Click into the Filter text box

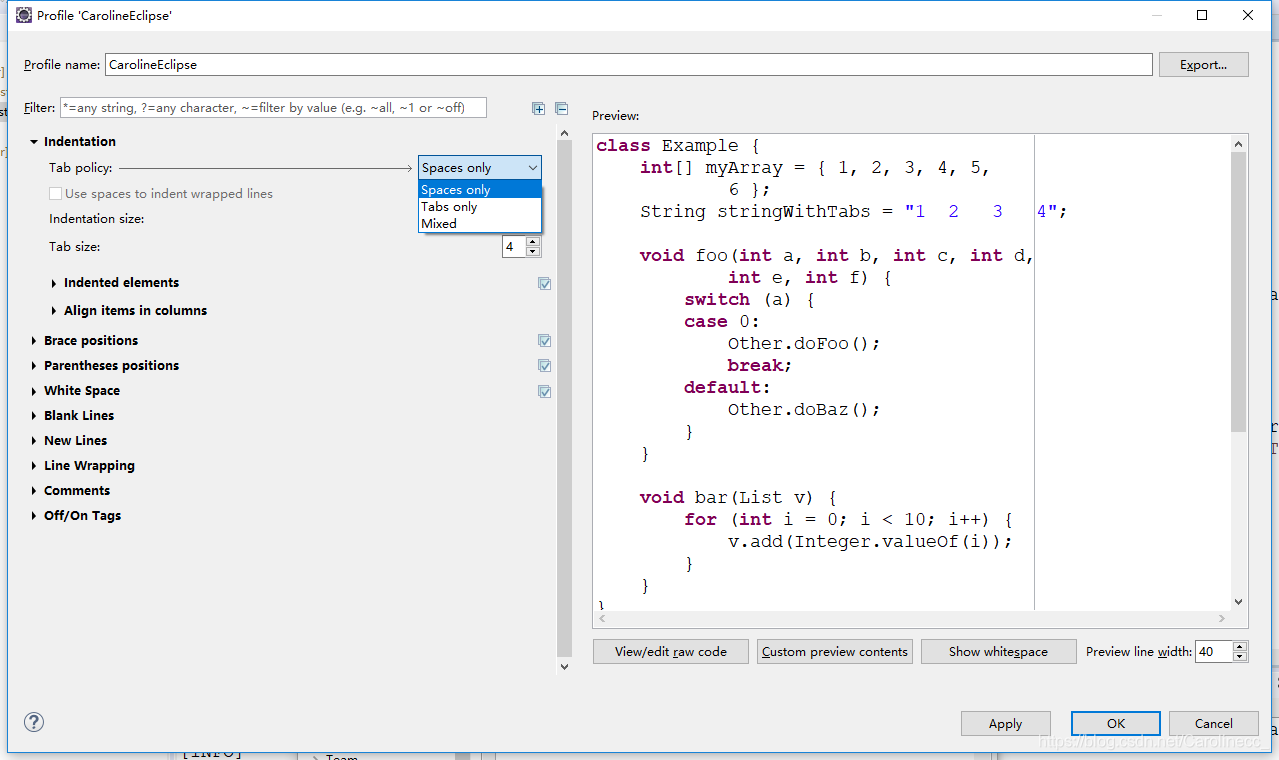(273, 107)
